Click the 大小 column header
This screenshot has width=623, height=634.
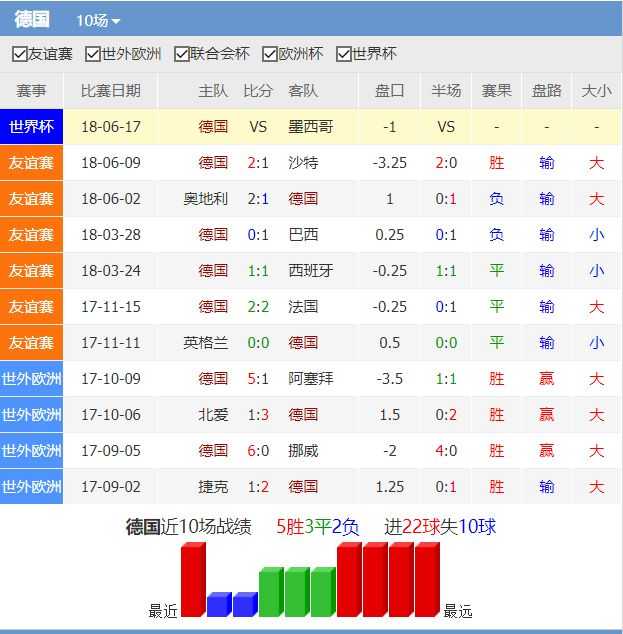596,91
